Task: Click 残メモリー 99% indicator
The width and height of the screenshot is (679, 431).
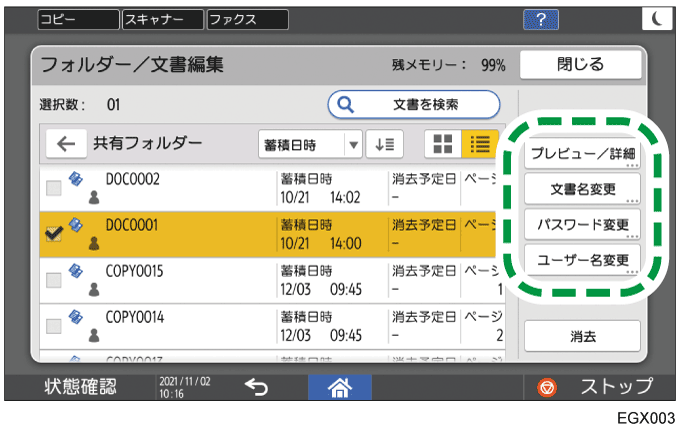Action: 449,65
